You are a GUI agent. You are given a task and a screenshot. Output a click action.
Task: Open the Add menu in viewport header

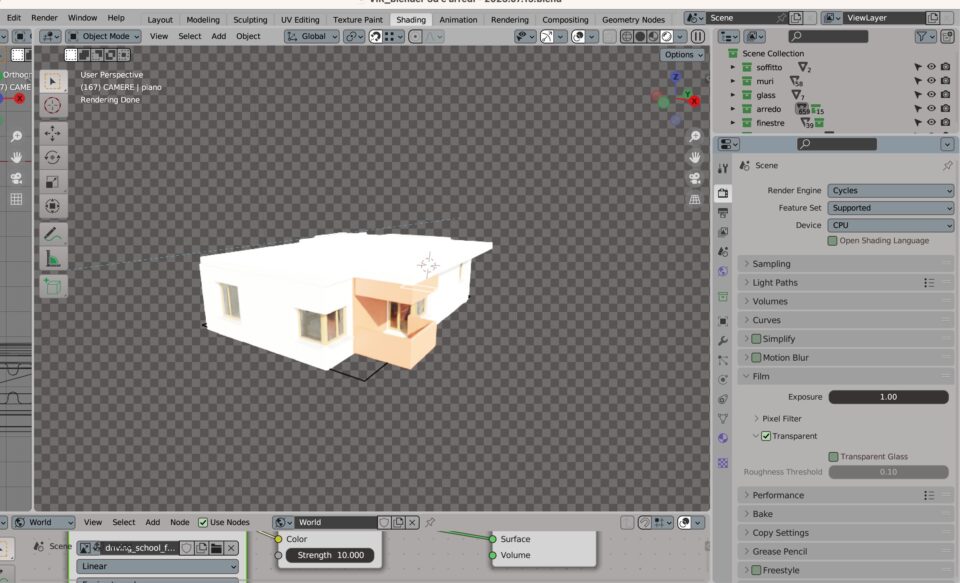tap(218, 36)
